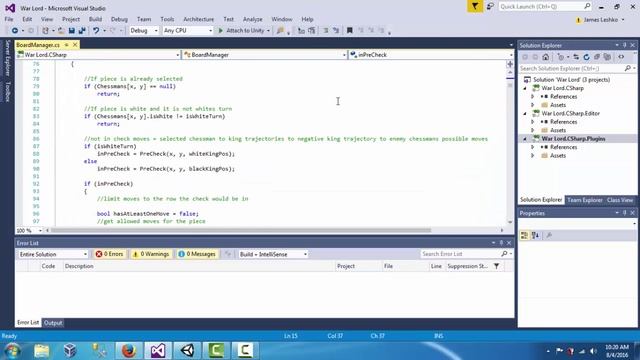Open the Debug menu
The image size is (640, 360).
[119, 19]
